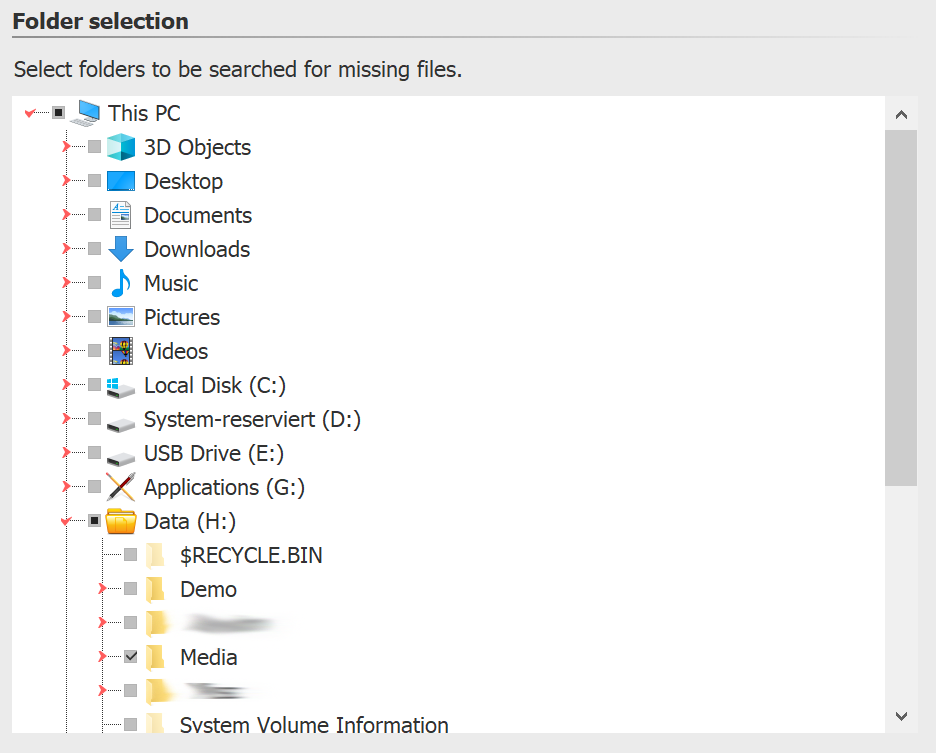Click the Music note icon
Image resolution: width=936 pixels, height=753 pixels.
[x=121, y=282]
